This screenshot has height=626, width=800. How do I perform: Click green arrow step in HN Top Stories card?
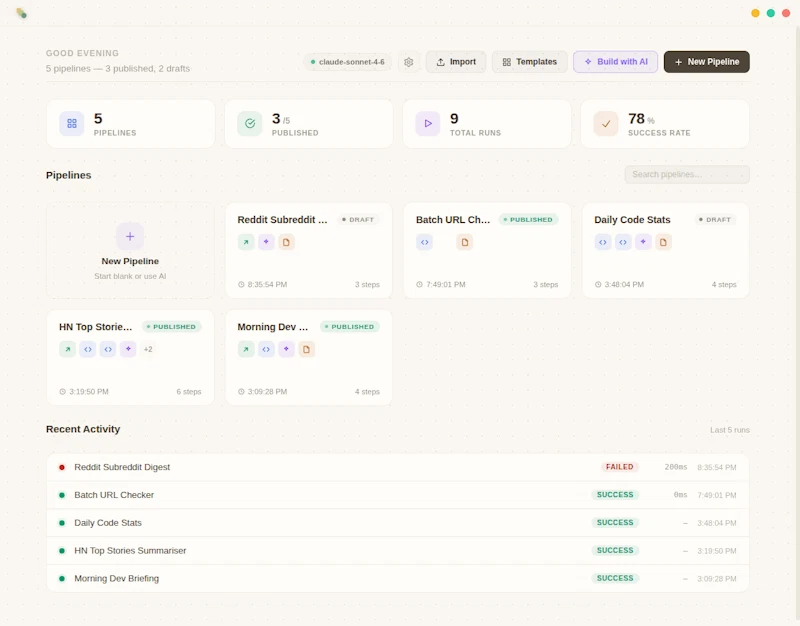click(x=67, y=349)
